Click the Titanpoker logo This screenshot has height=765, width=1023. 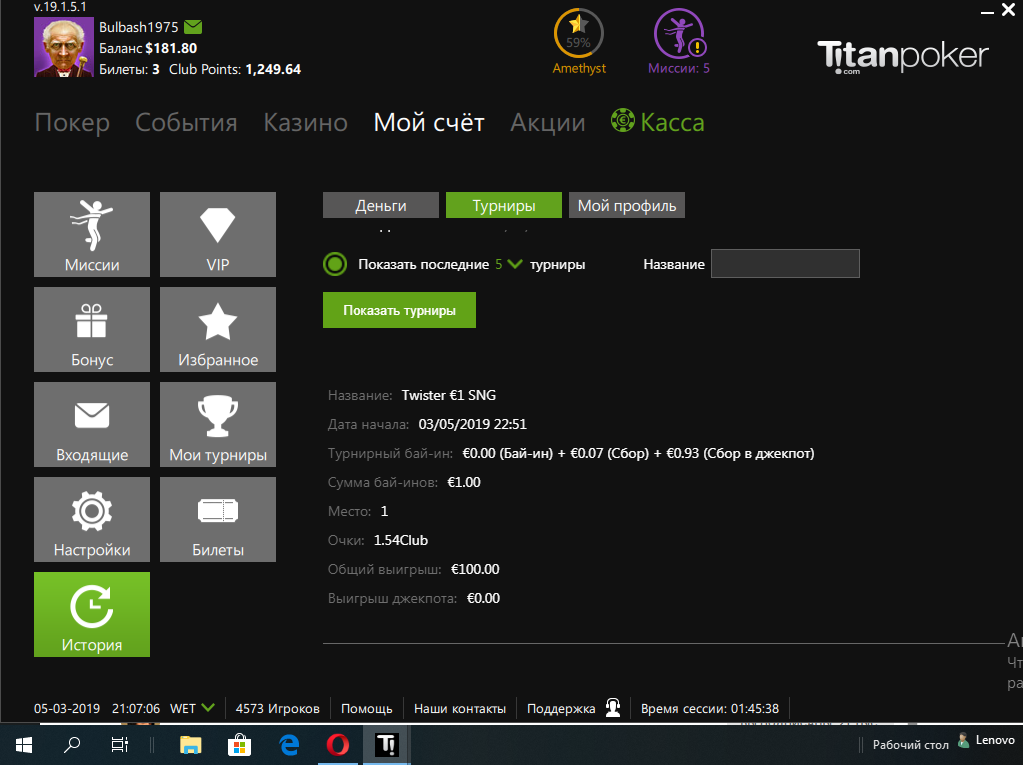coord(903,57)
